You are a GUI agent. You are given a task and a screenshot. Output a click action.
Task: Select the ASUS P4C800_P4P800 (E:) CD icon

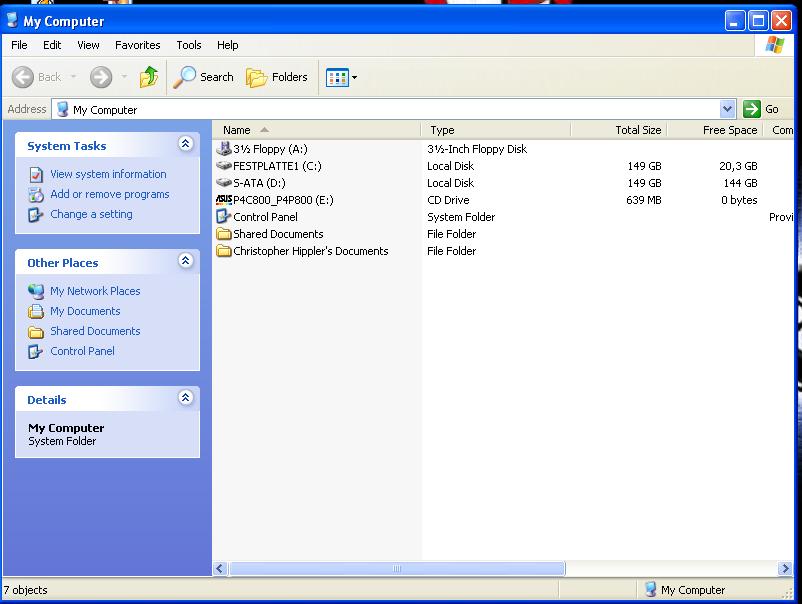224,199
